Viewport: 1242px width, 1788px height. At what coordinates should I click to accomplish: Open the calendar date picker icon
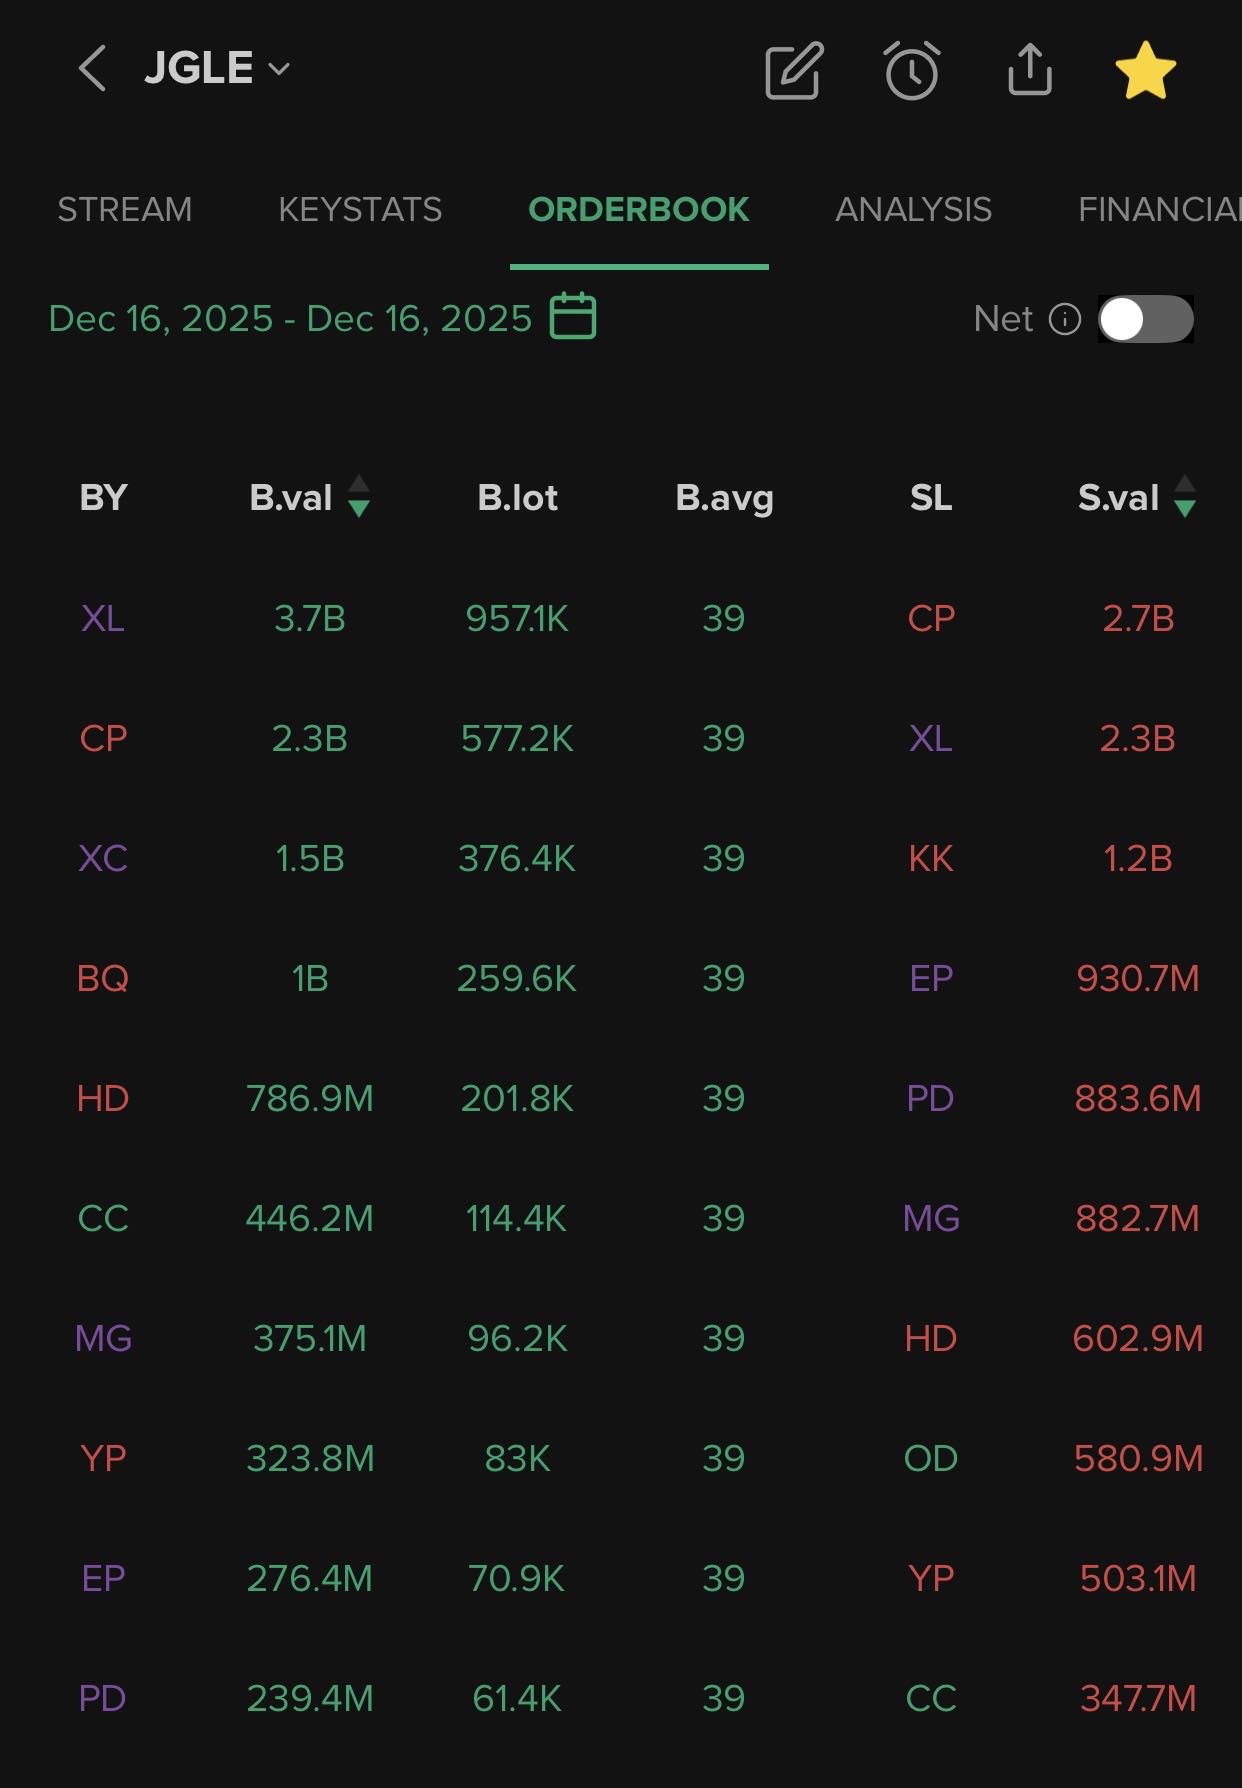tap(573, 316)
